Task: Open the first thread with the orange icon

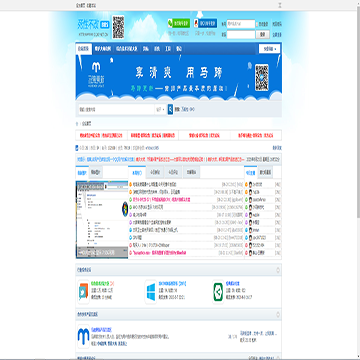Action: pyautogui.click(x=155, y=184)
